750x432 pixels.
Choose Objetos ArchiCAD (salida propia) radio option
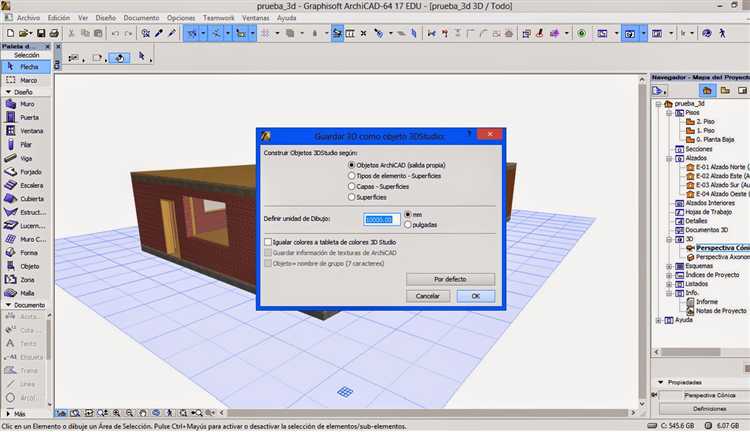tap(352, 165)
